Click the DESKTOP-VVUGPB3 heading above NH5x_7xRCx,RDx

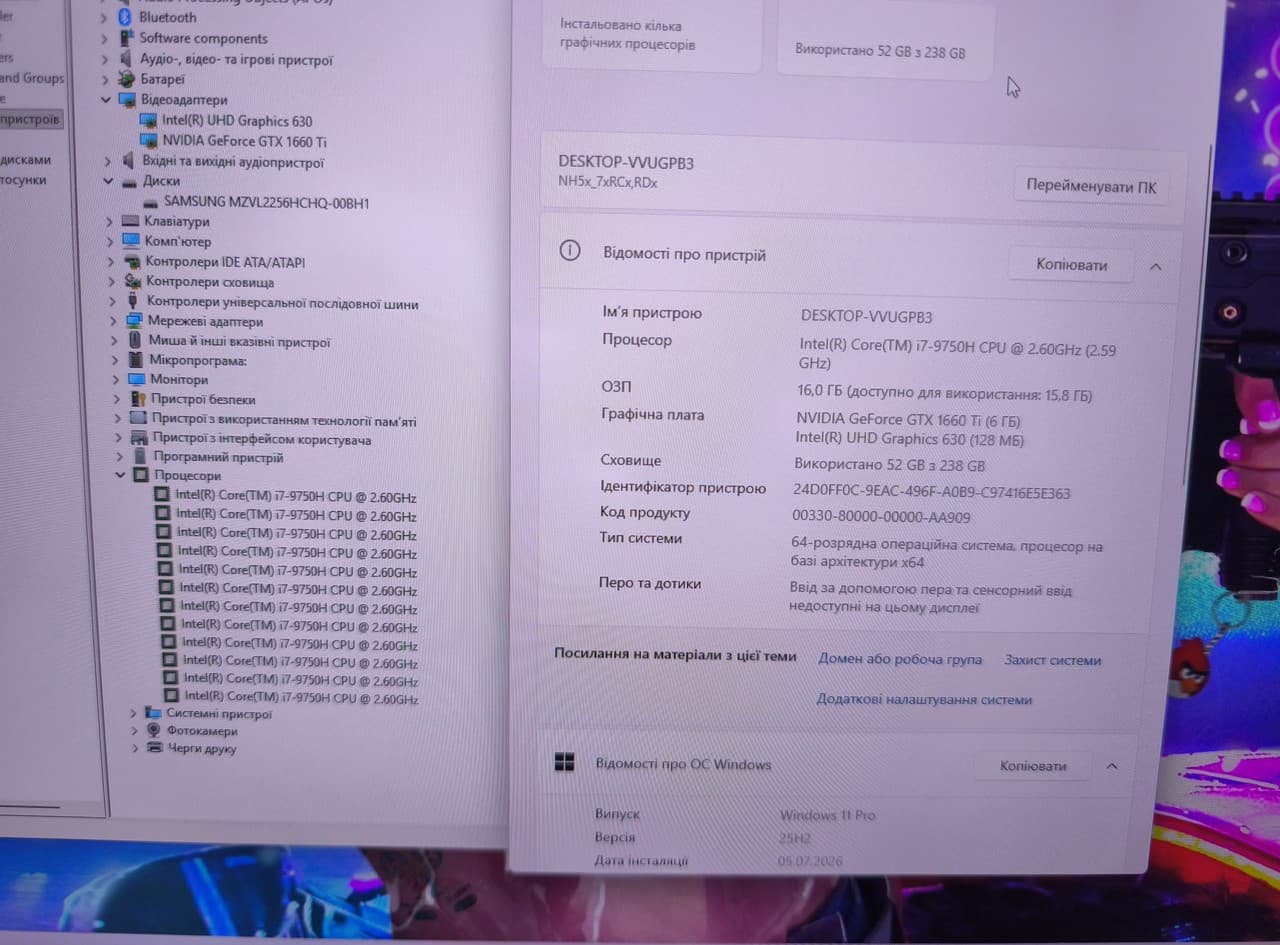pos(626,161)
